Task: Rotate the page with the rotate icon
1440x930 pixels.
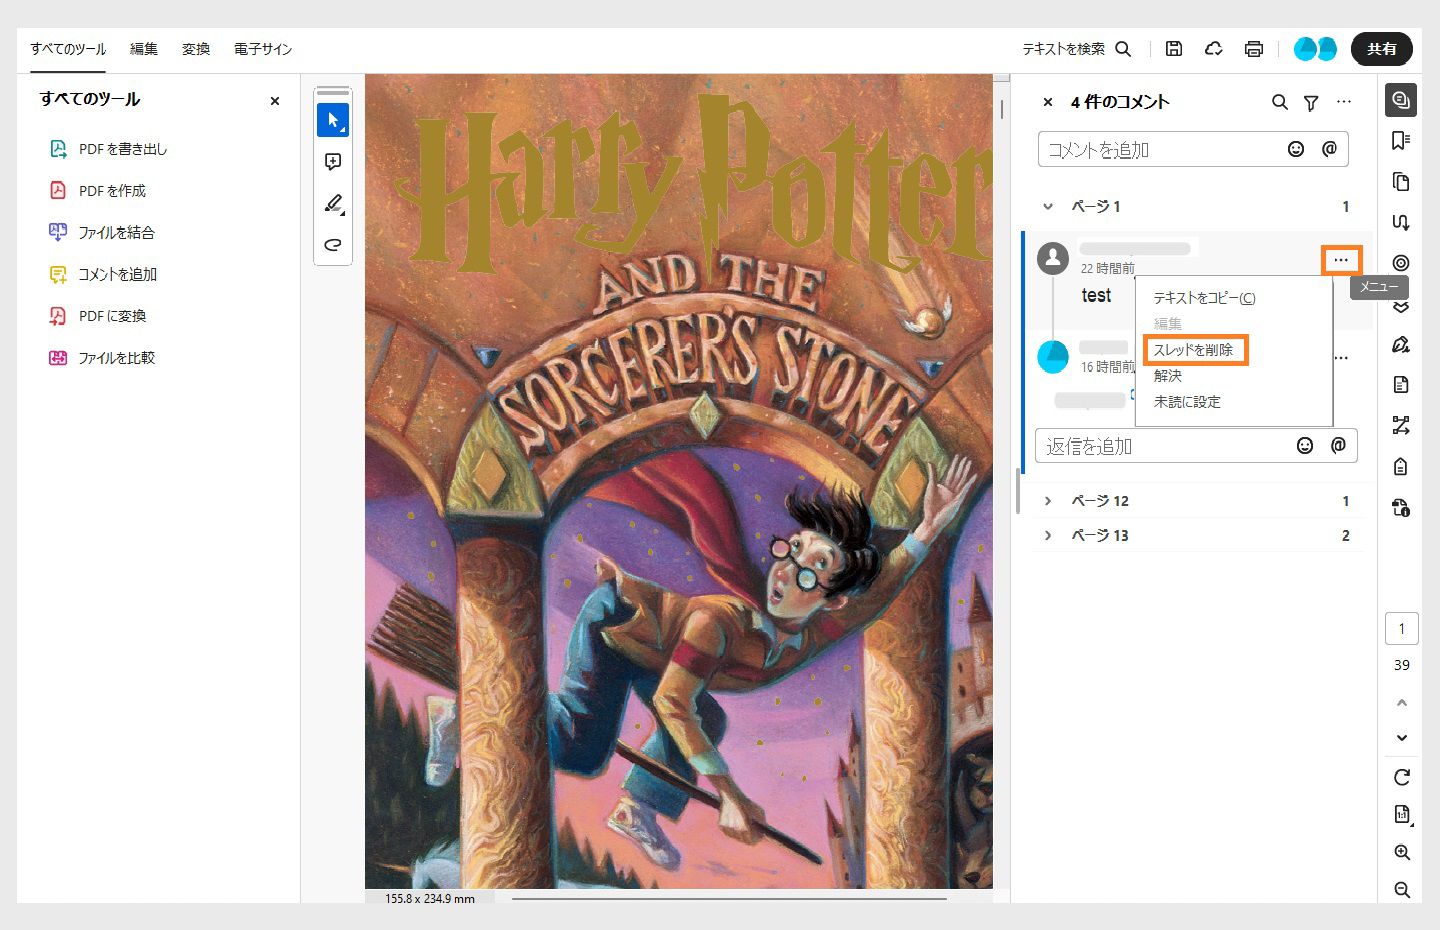Action: [1401, 777]
